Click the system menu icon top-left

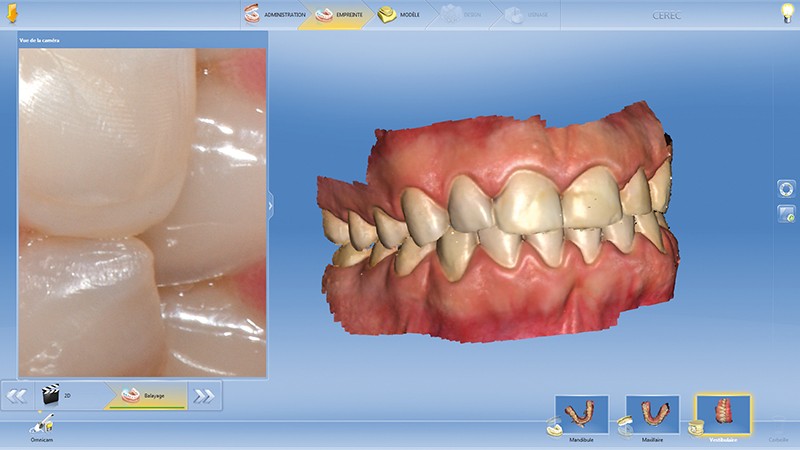[11, 14]
